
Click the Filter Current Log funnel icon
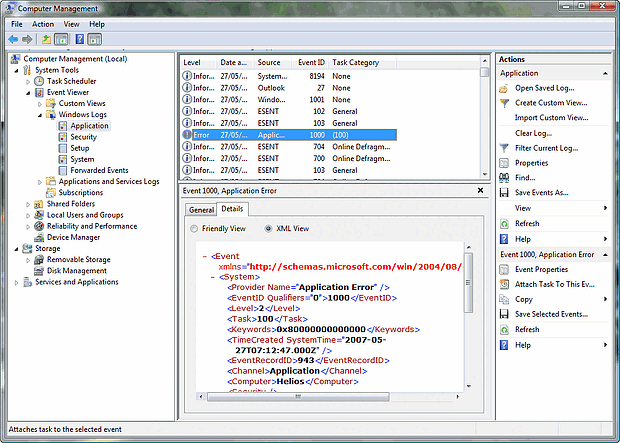pos(504,148)
